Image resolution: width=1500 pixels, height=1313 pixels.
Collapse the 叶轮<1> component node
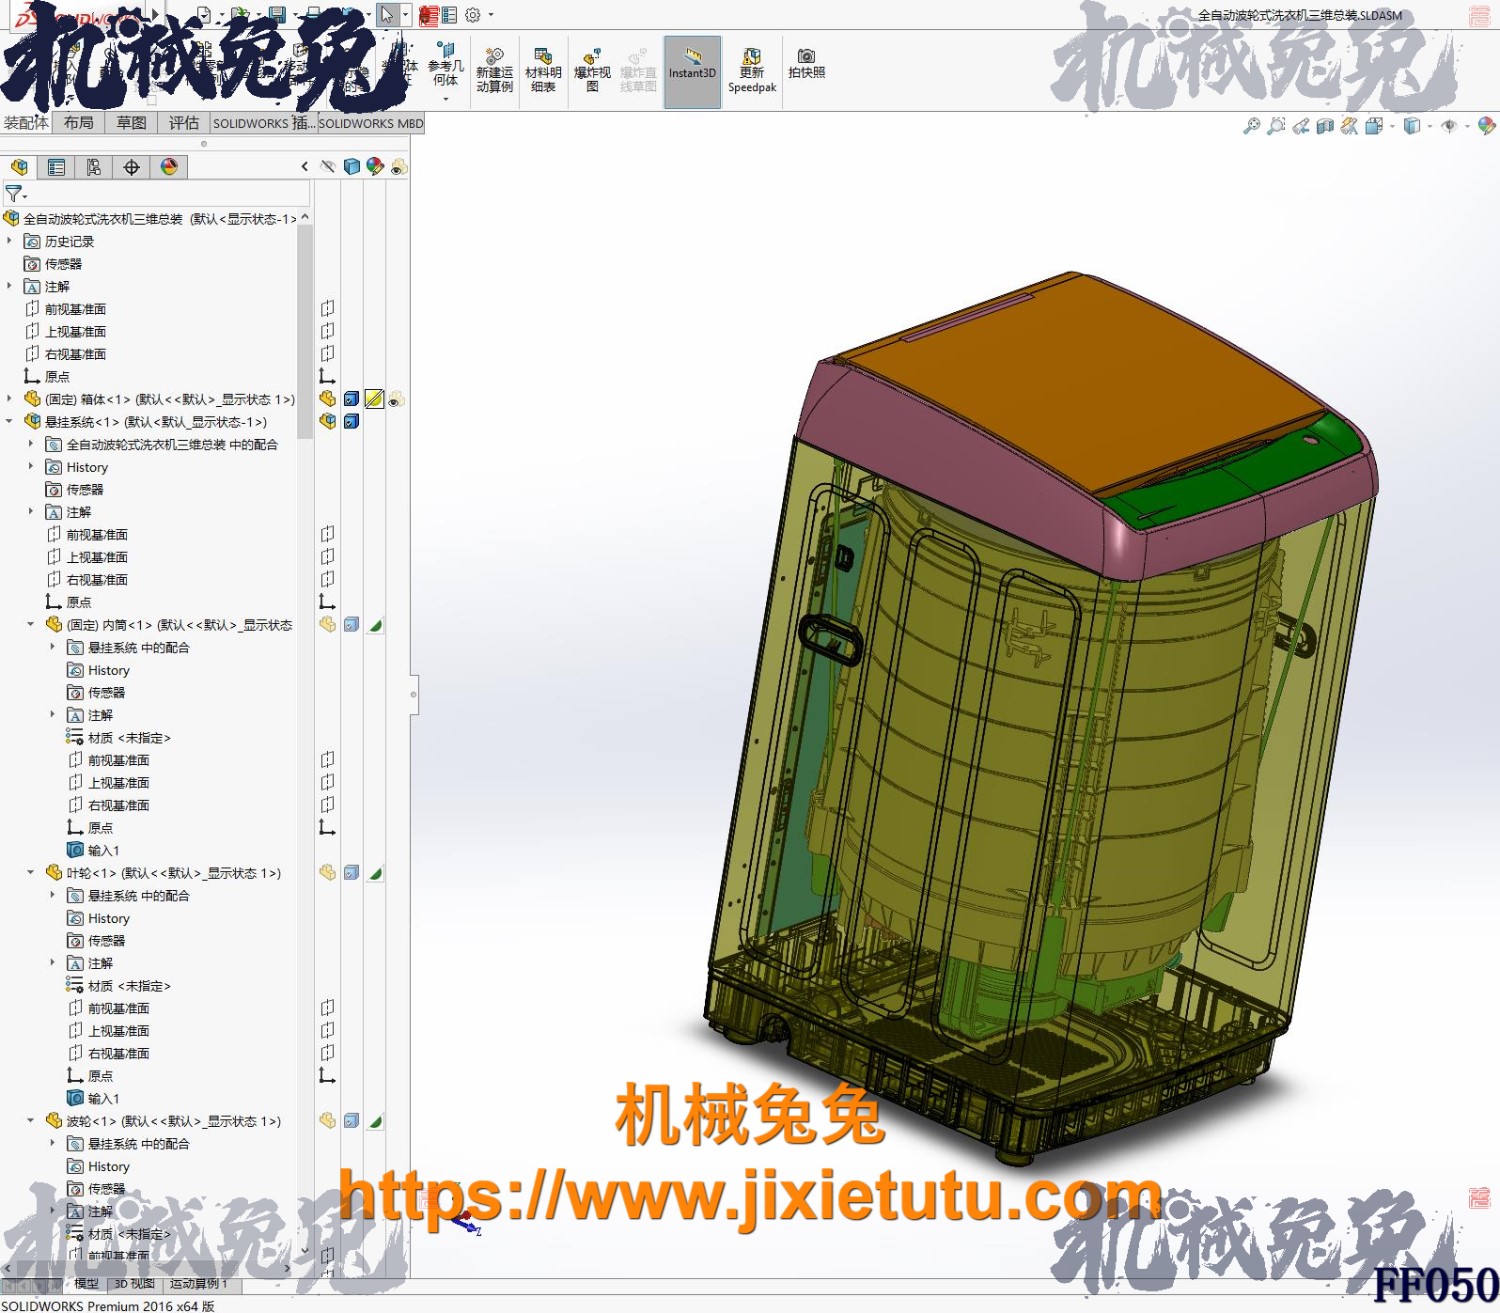[31, 873]
